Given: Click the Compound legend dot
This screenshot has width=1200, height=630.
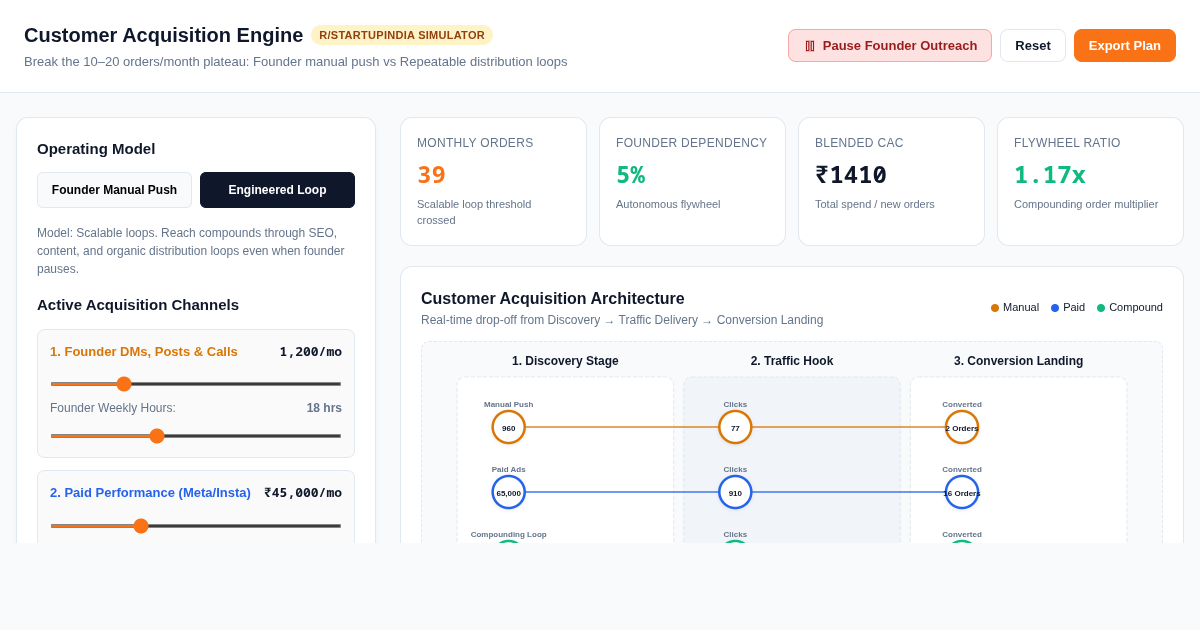Looking at the screenshot, I should point(1101,308).
